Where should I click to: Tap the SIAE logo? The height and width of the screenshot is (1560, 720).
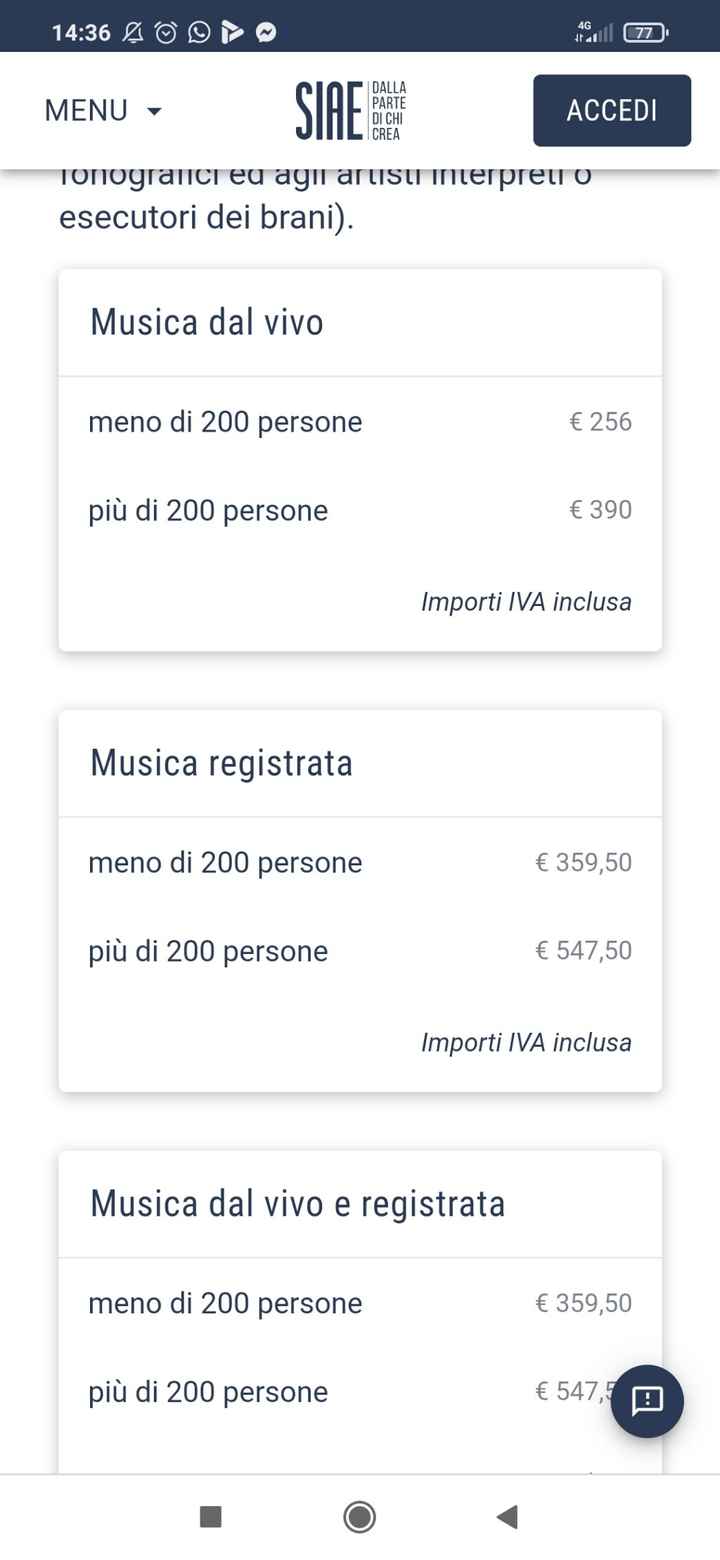pyautogui.click(x=351, y=110)
